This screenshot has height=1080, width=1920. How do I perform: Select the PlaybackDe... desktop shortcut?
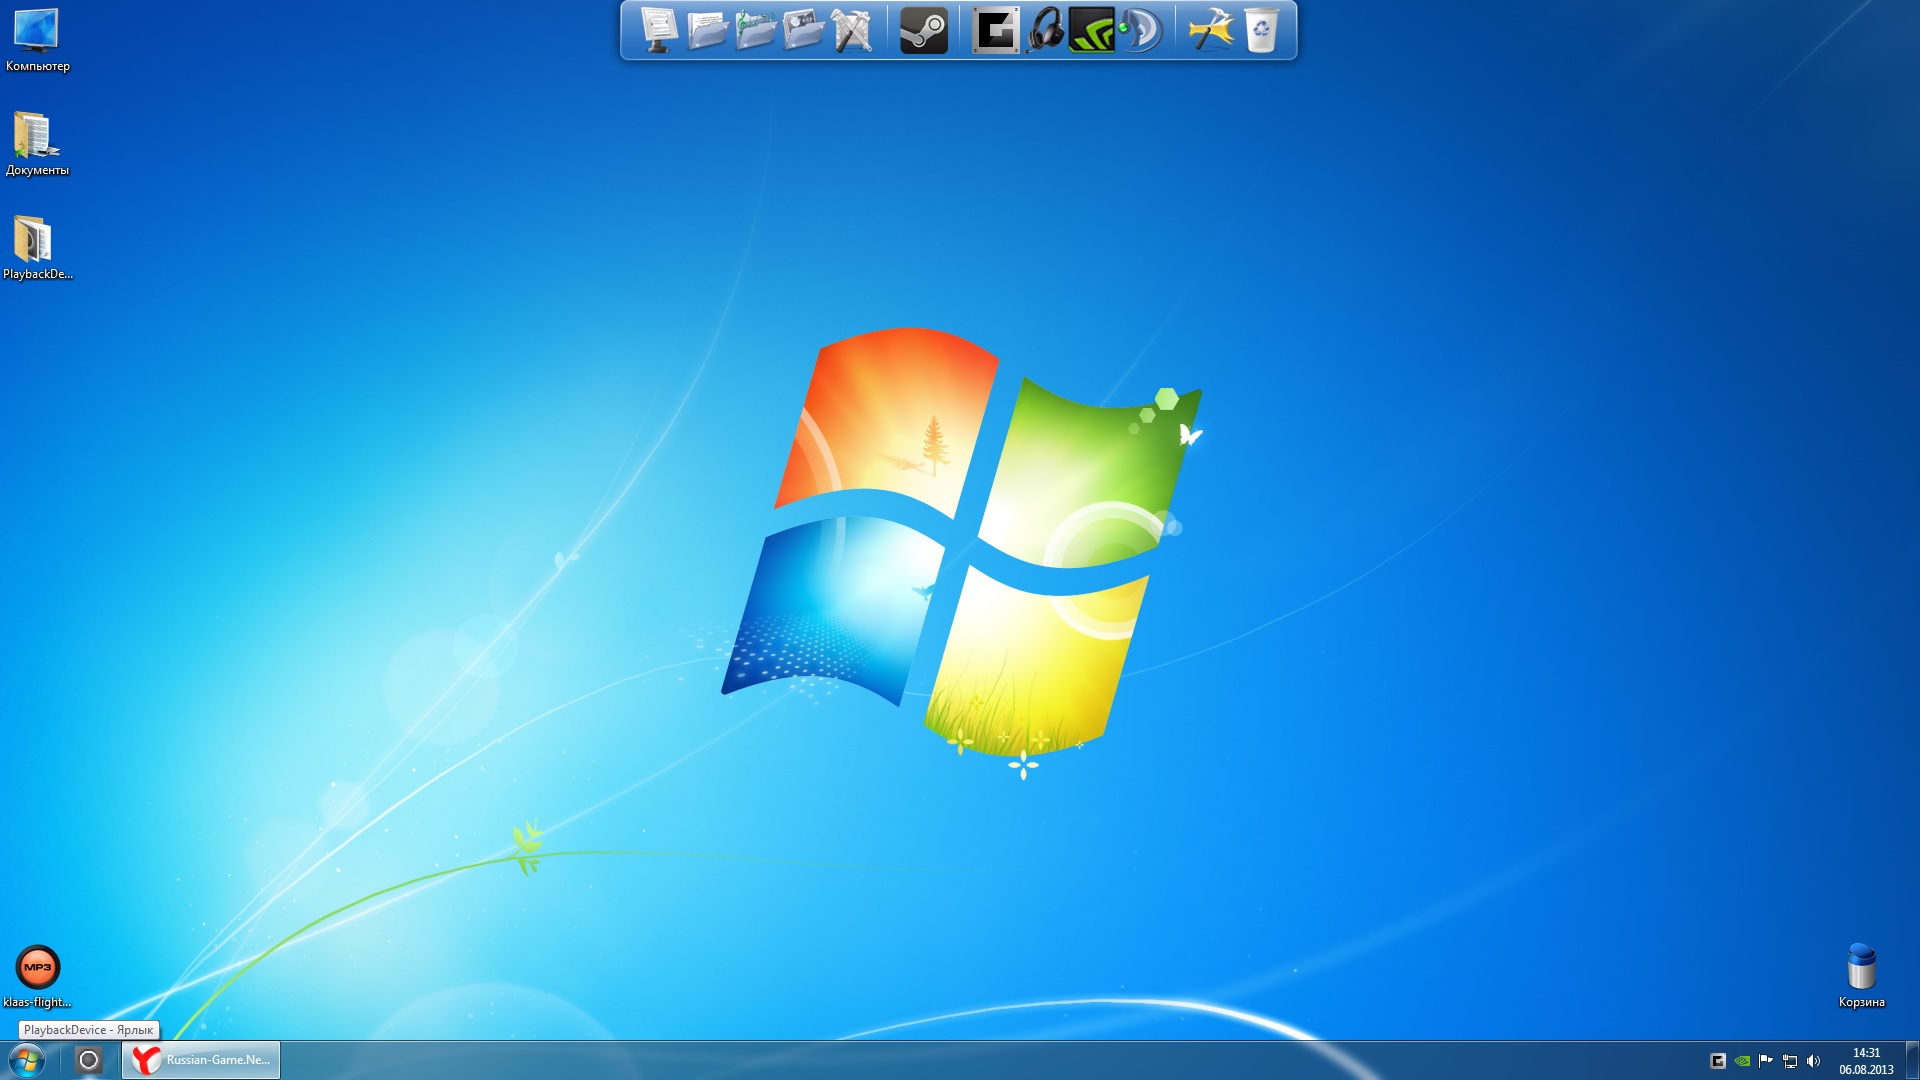click(x=37, y=248)
